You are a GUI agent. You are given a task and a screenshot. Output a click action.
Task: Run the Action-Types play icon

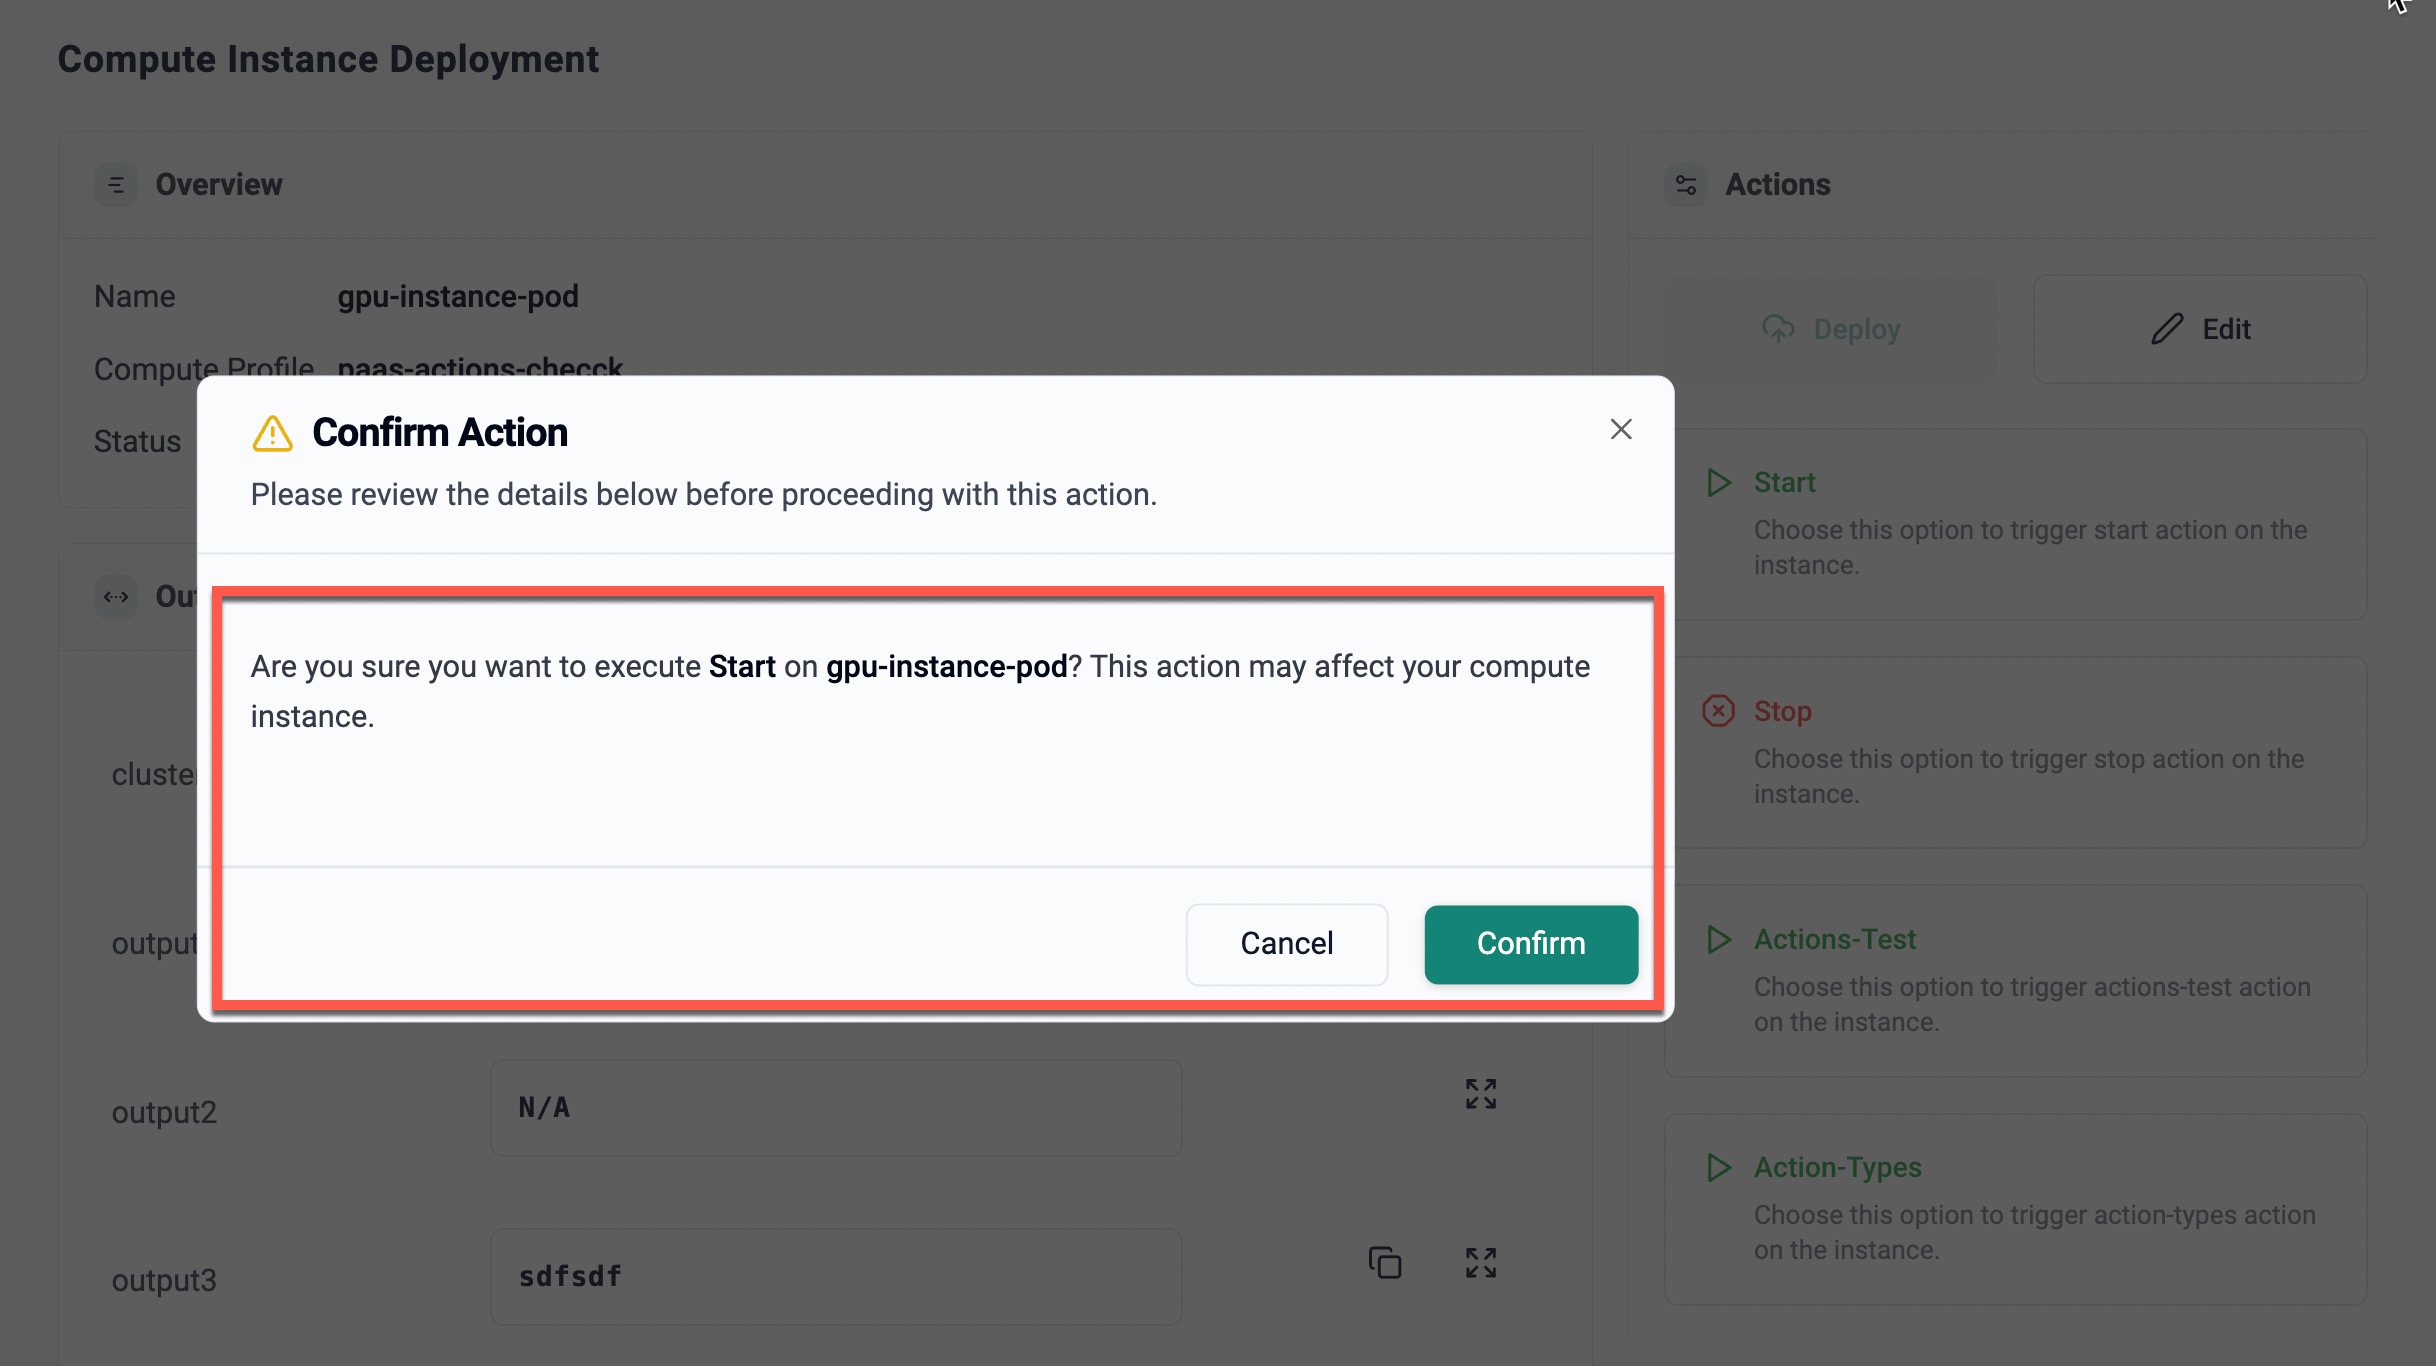click(x=1719, y=1168)
